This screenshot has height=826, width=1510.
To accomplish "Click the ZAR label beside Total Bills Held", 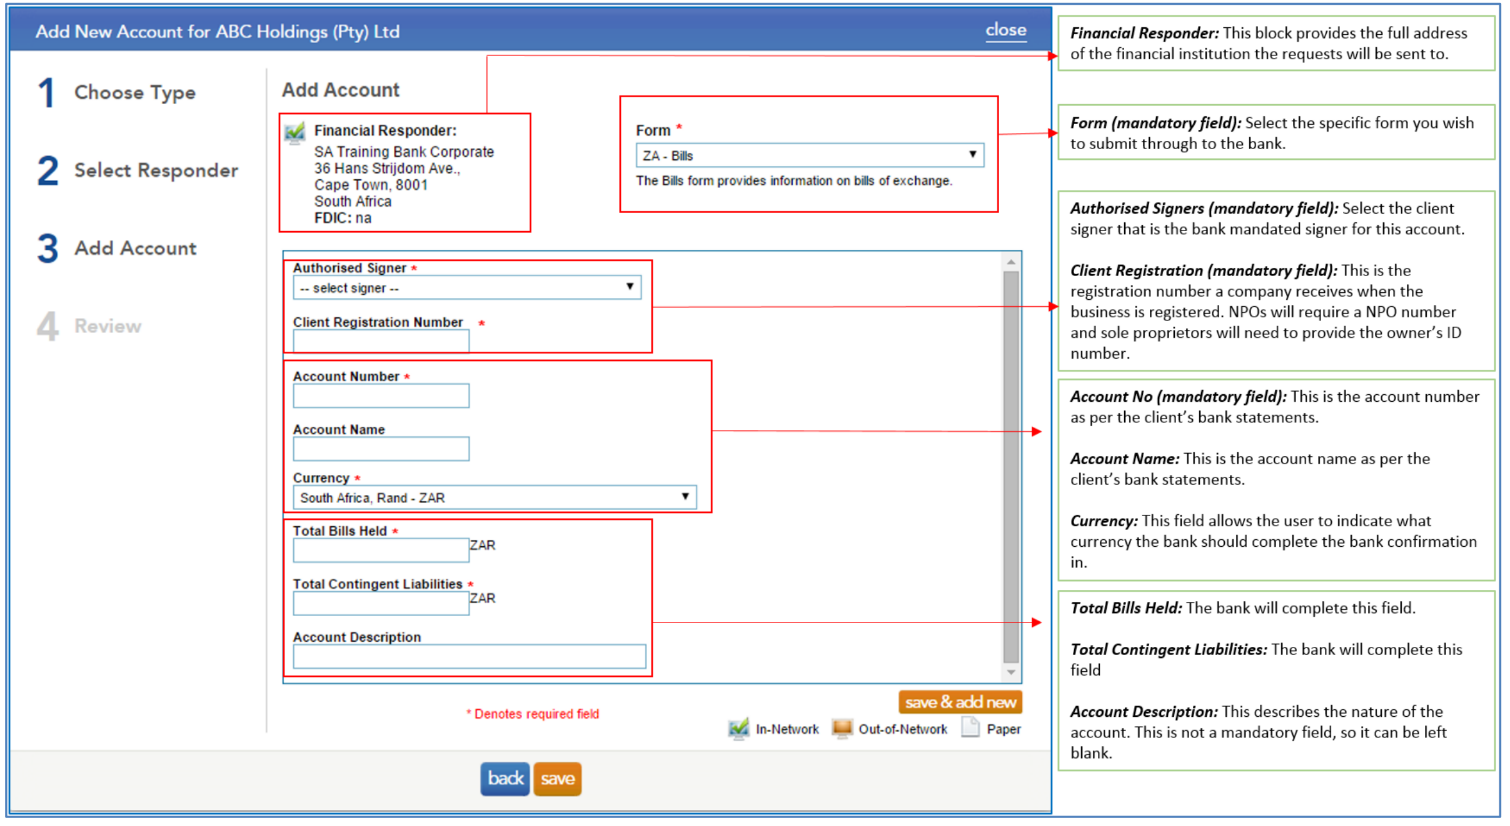I will 483,545.
